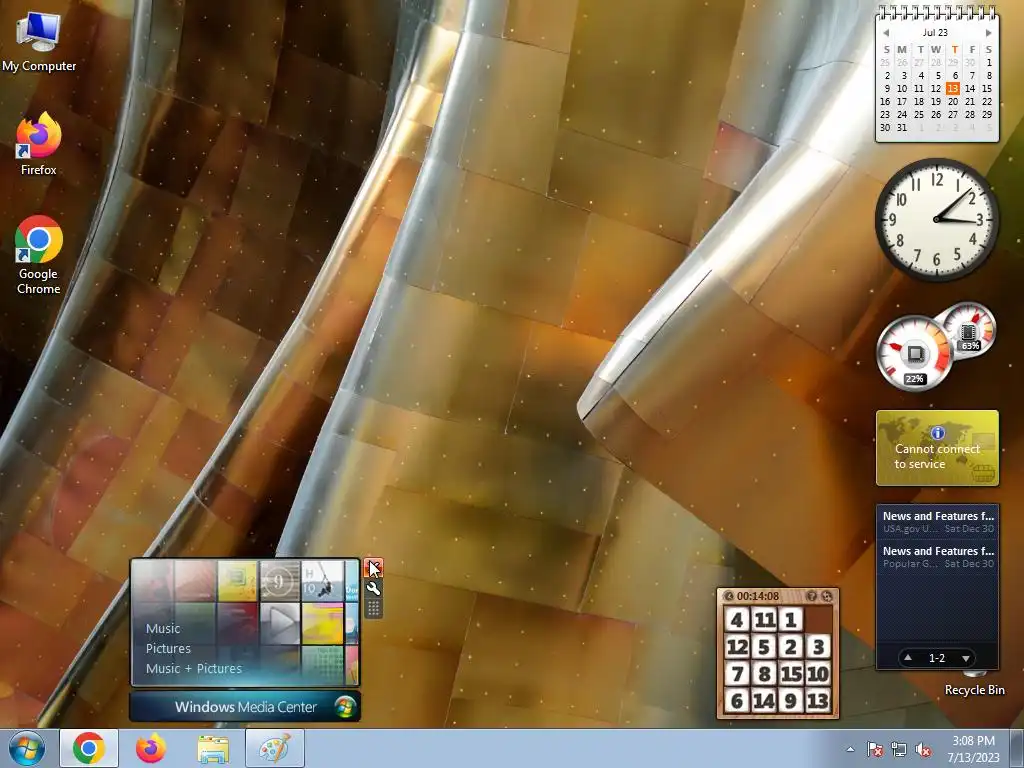
Task: Click the muted volume tray icon
Action: point(923,749)
